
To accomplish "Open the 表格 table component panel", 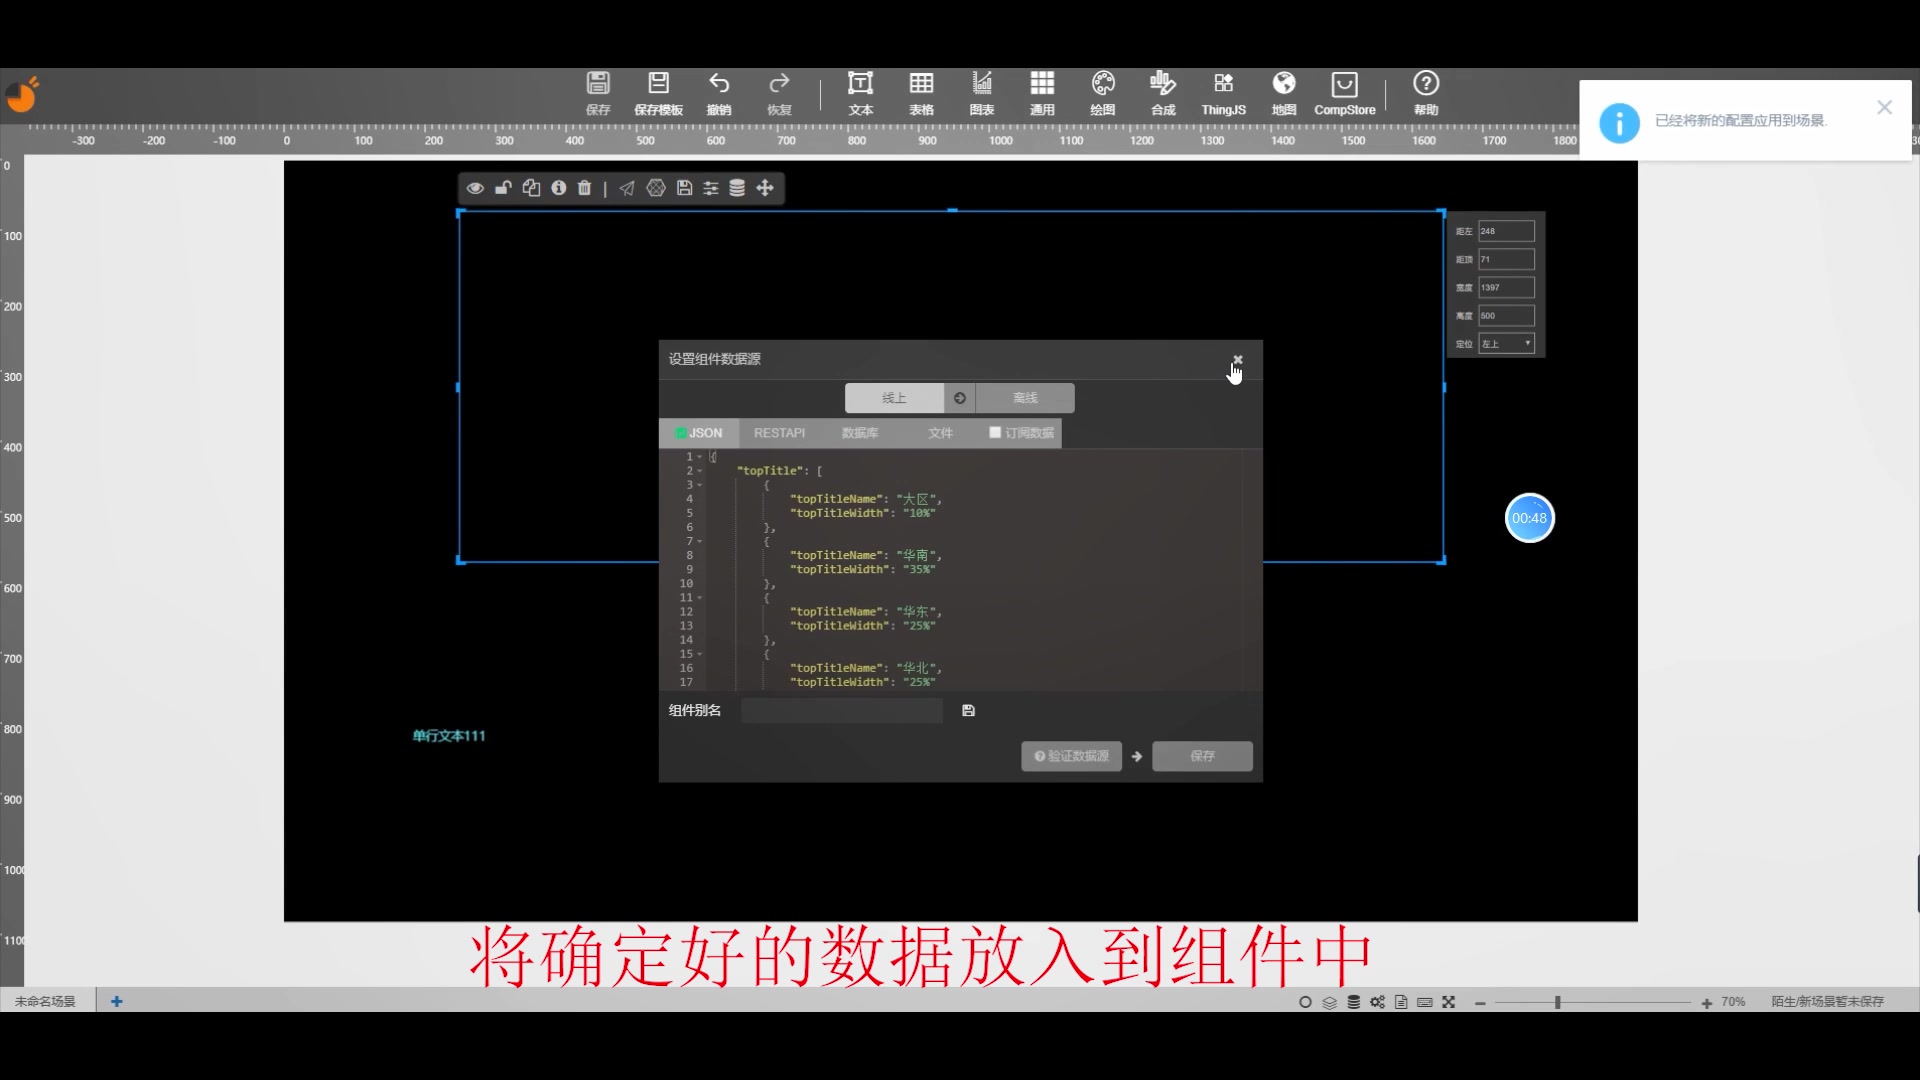I will (x=920, y=93).
